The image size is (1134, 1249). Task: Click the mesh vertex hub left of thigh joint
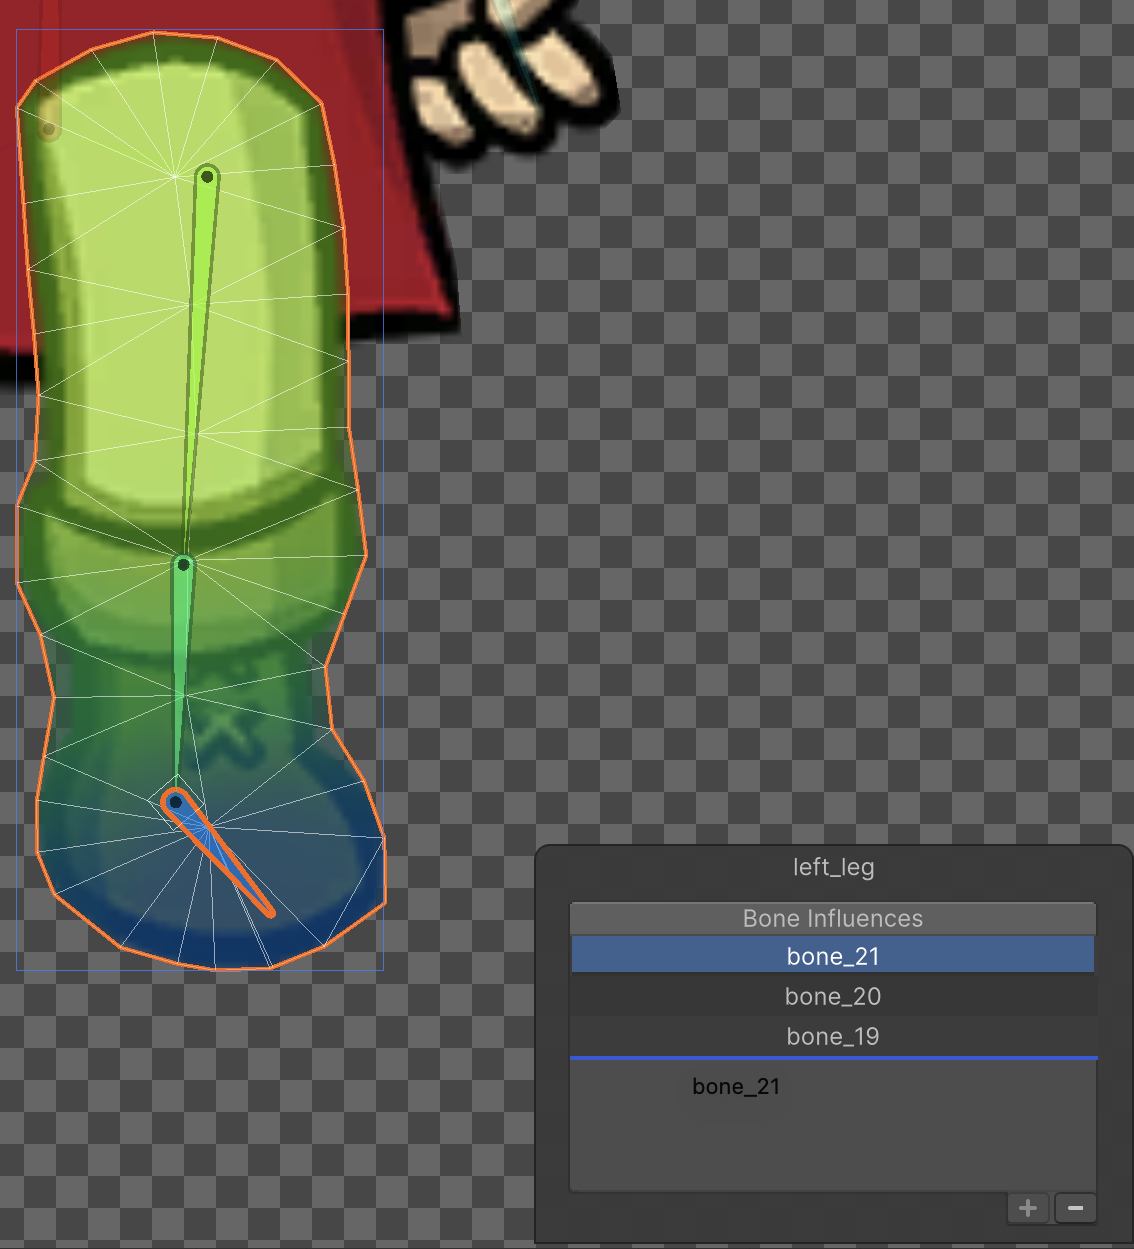(x=175, y=176)
